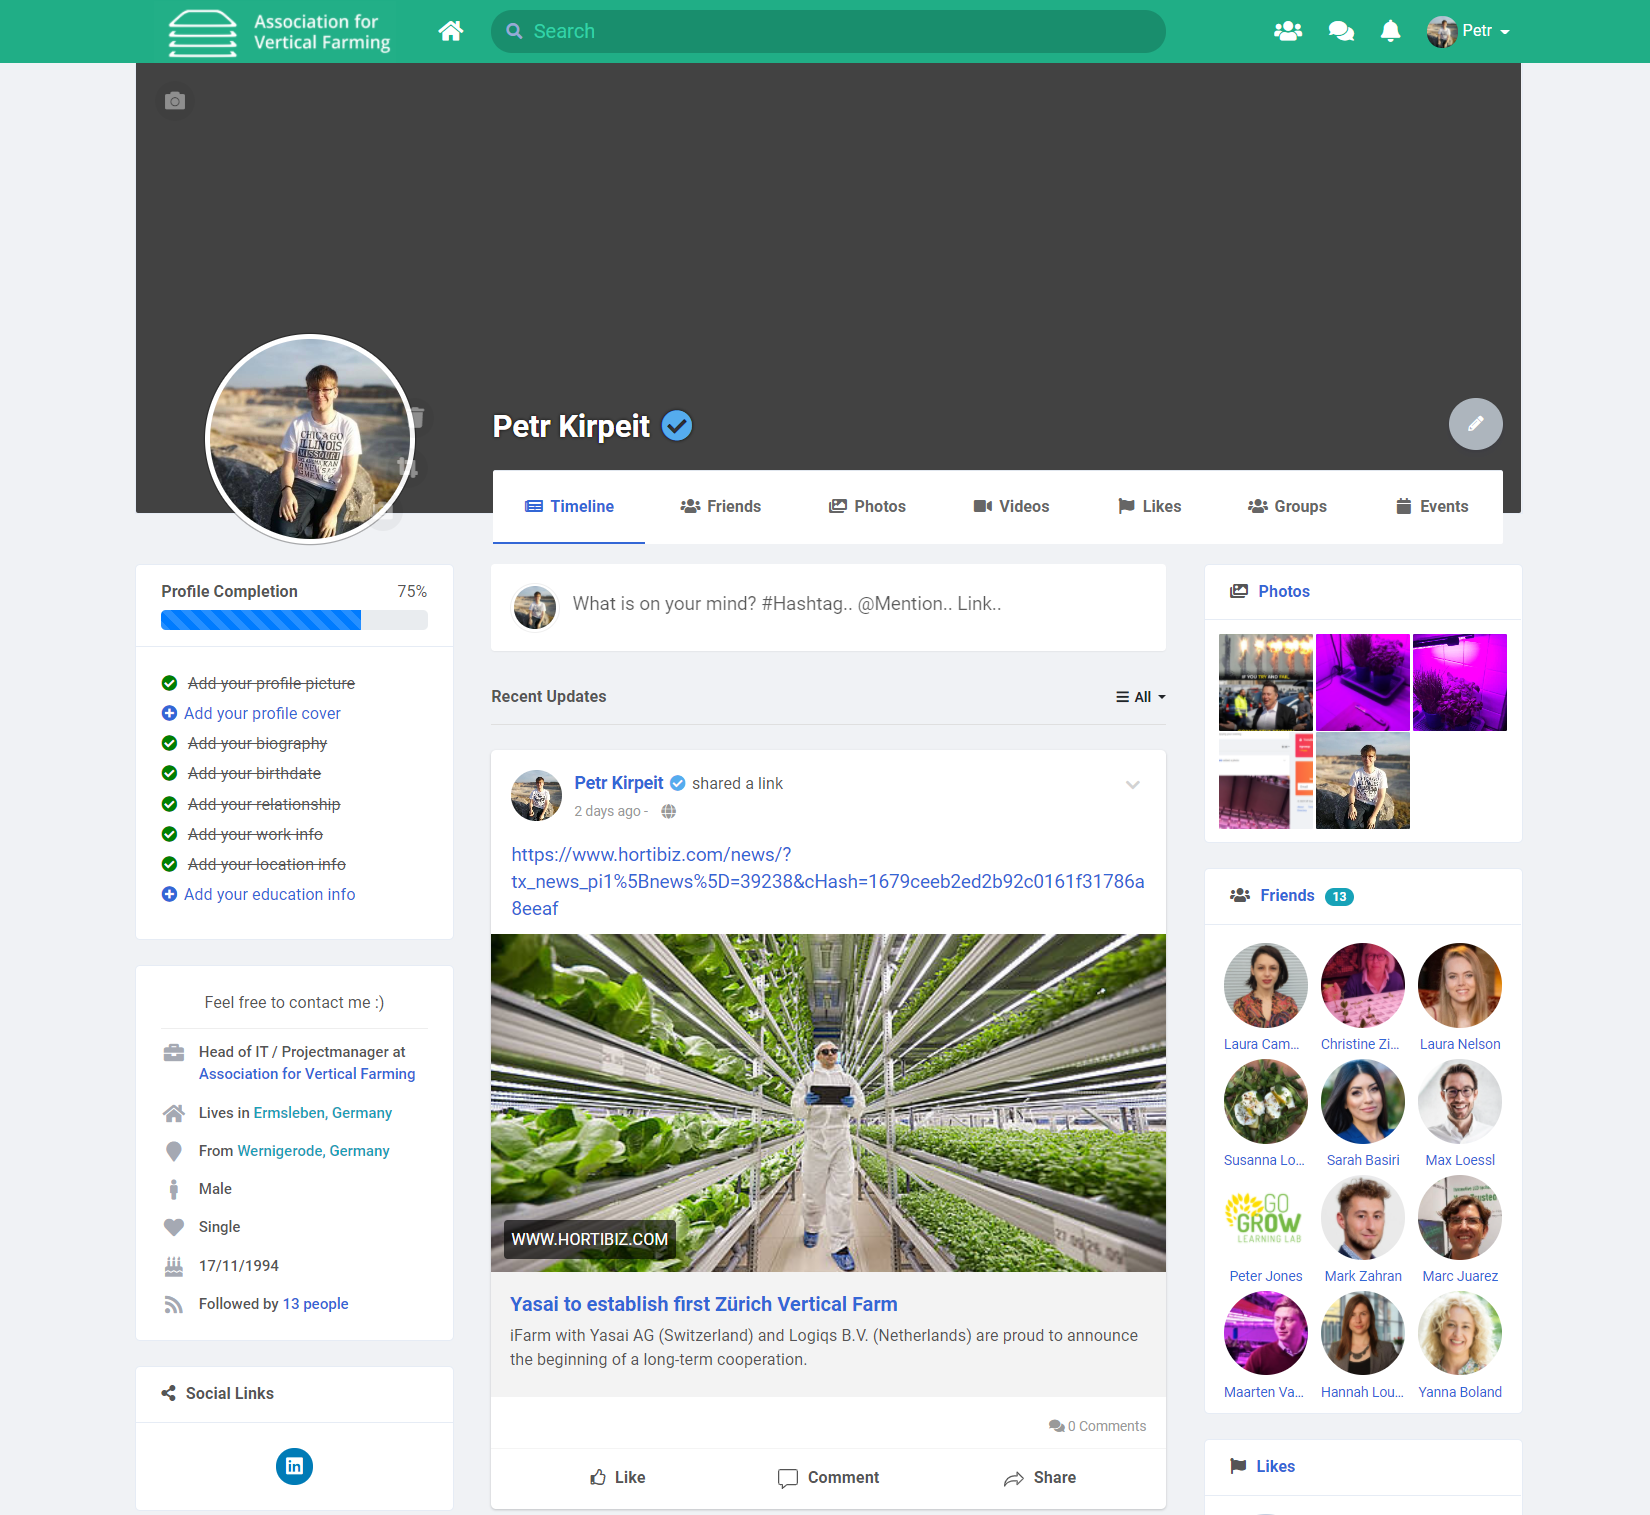
Task: Open Association for Vertical Farming work link
Action: (x=307, y=1074)
